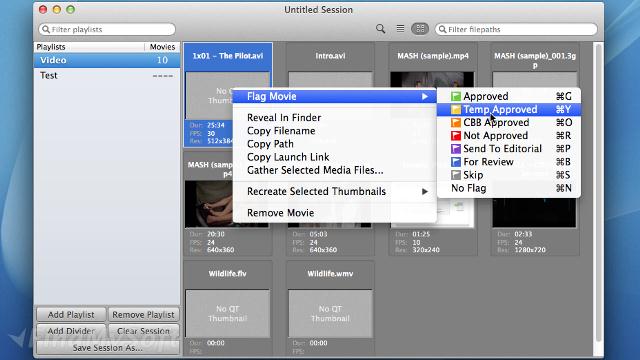This screenshot has width=640, height=360.
Task: Click the blue For Review flag icon
Action: [456, 162]
